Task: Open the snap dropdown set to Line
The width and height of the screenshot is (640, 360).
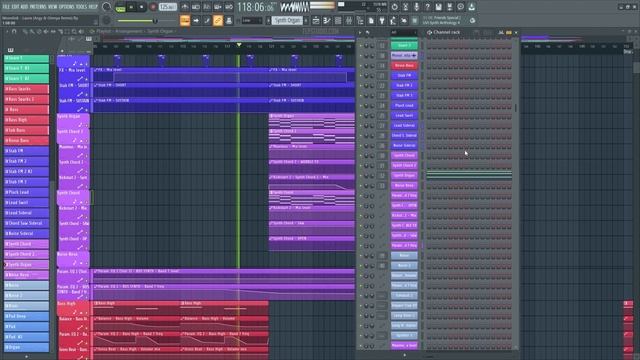Action: coord(251,20)
